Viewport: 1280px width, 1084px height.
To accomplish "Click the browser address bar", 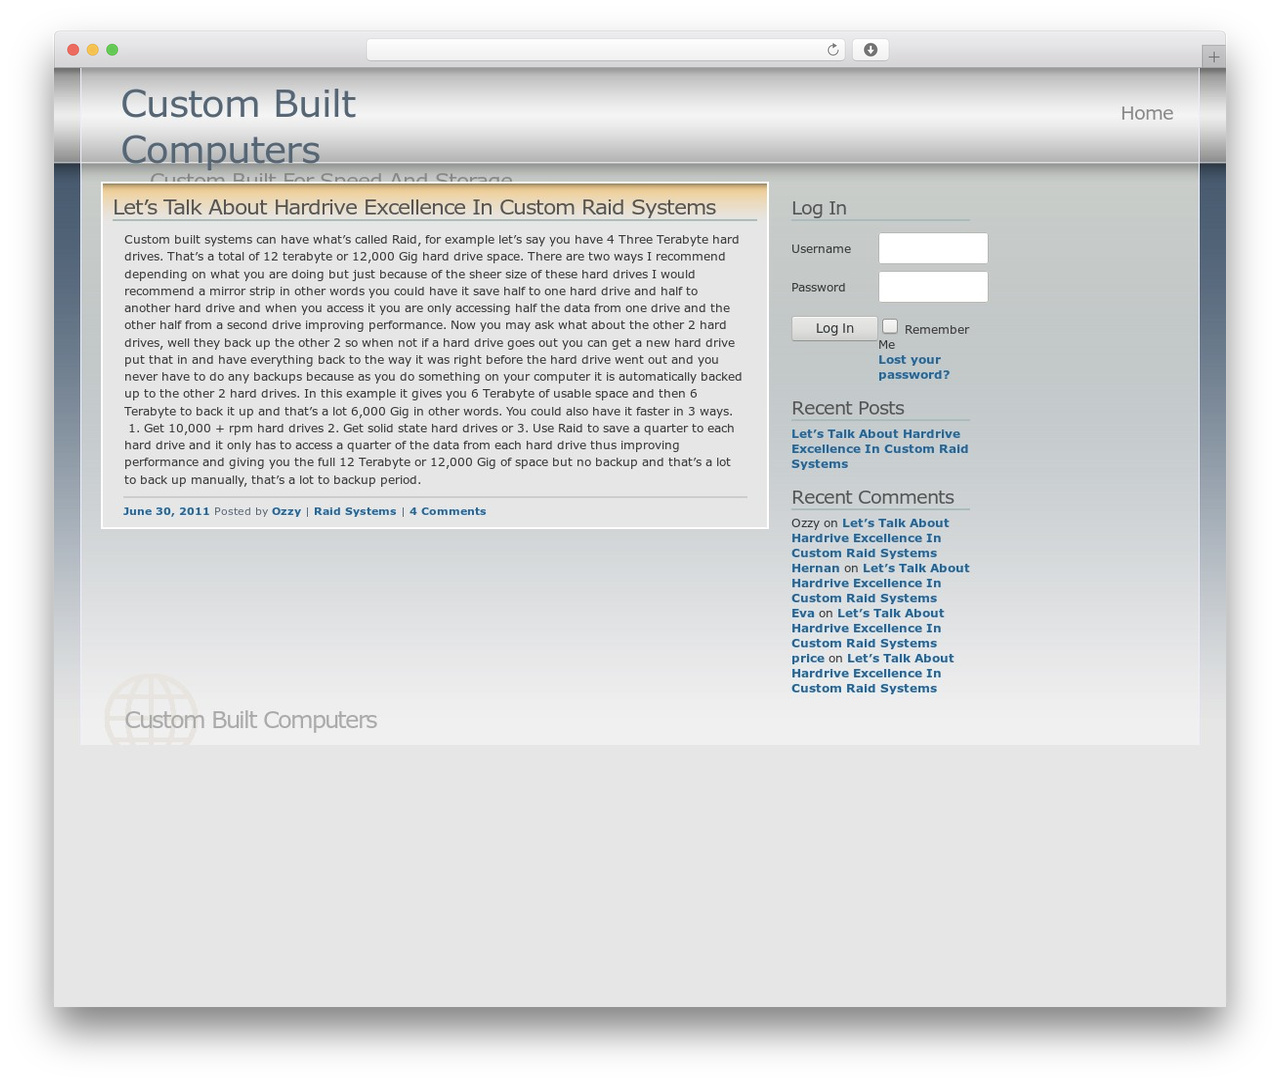I will click(605, 50).
